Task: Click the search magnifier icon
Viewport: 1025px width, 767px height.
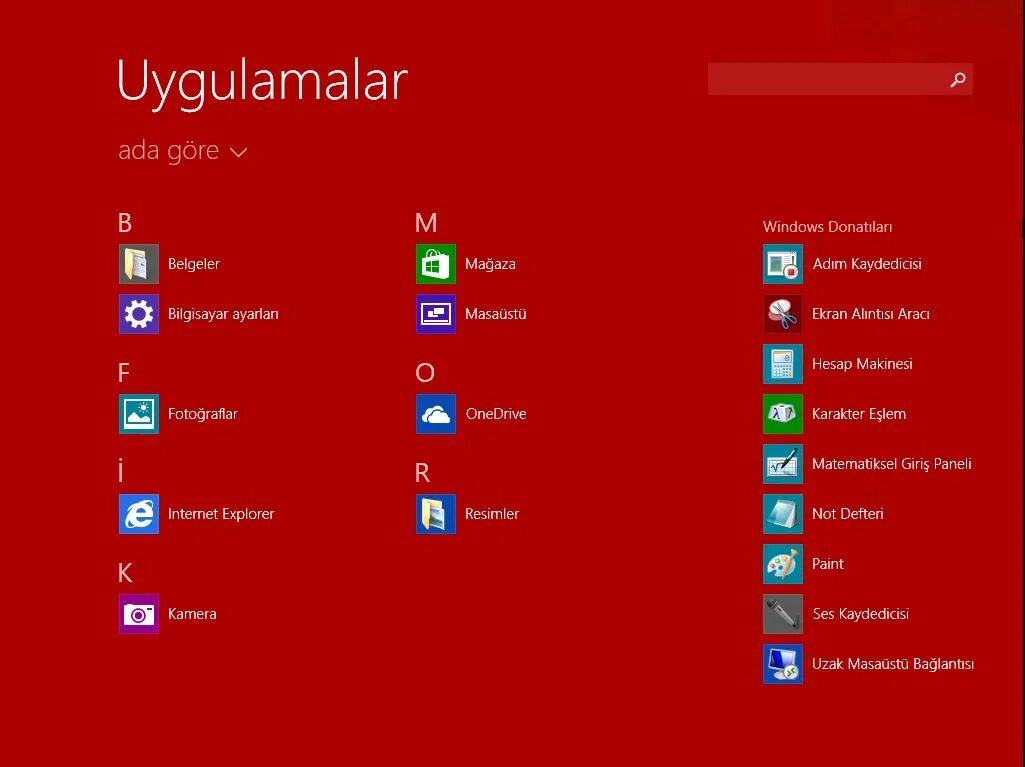Action: (x=958, y=80)
